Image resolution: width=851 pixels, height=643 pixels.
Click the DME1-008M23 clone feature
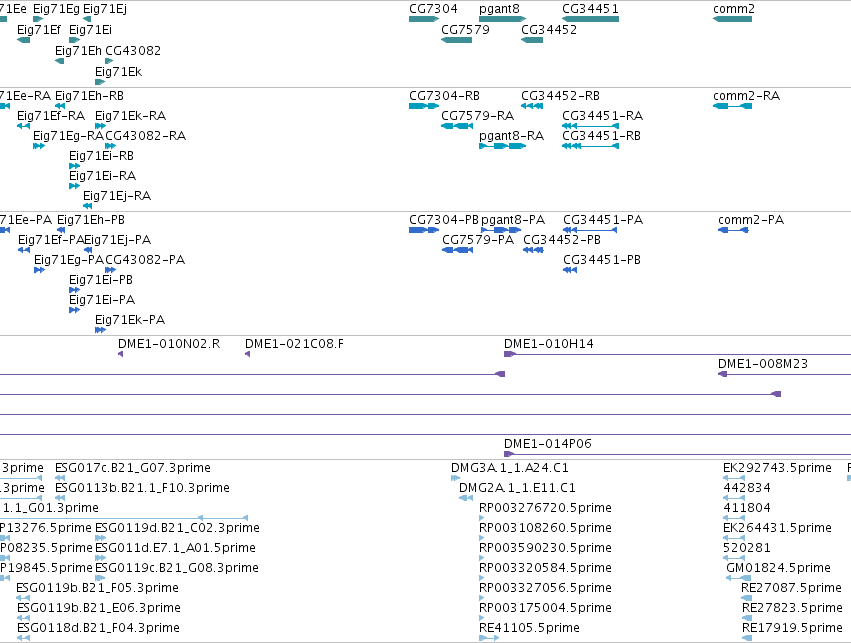[x=784, y=374]
